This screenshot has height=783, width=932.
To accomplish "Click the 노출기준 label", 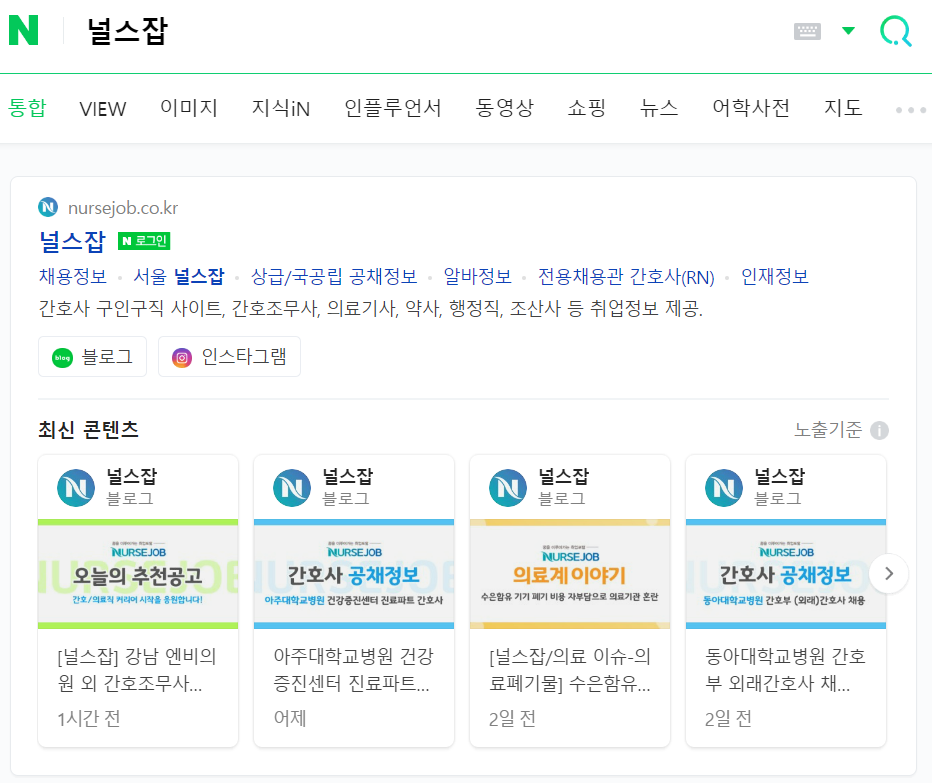I will click(x=828, y=430).
